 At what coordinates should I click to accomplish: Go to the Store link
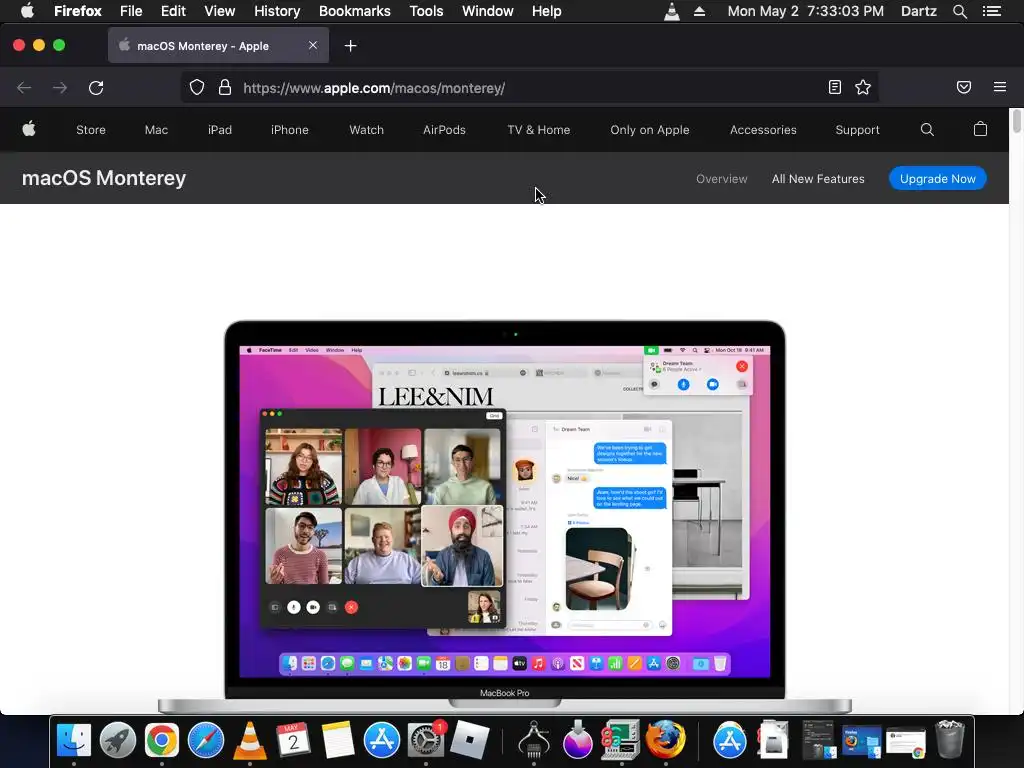tap(91, 130)
